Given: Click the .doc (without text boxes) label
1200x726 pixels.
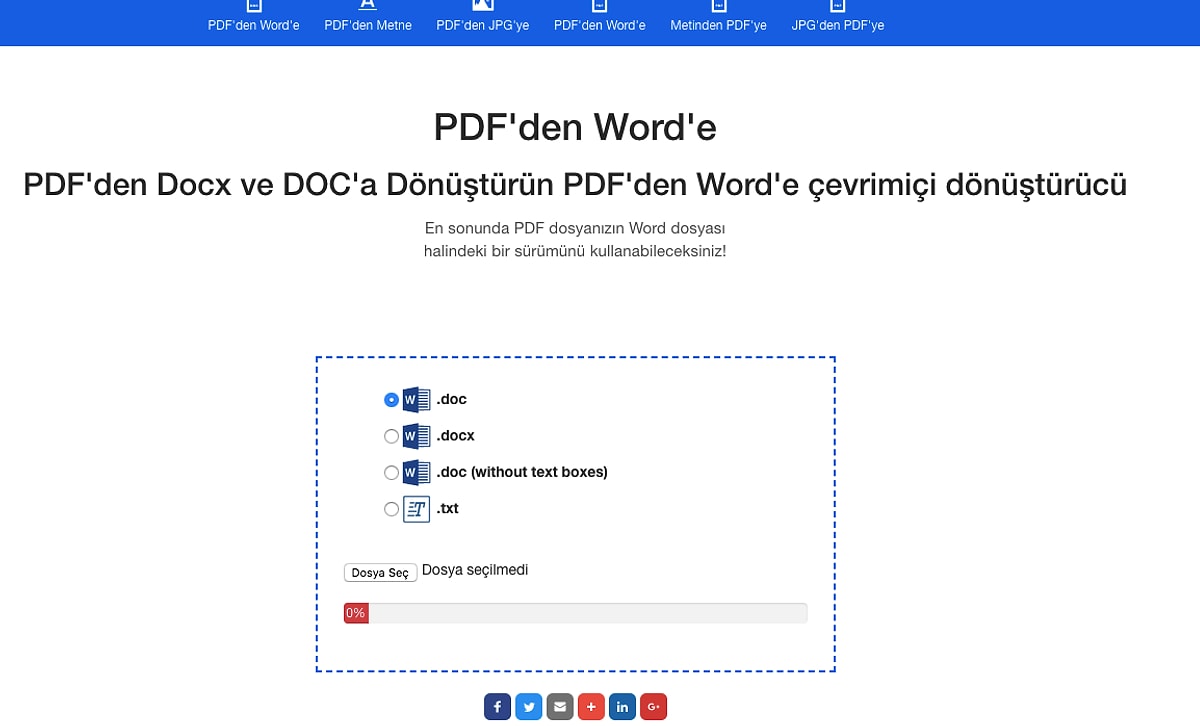Looking at the screenshot, I should click(522, 472).
